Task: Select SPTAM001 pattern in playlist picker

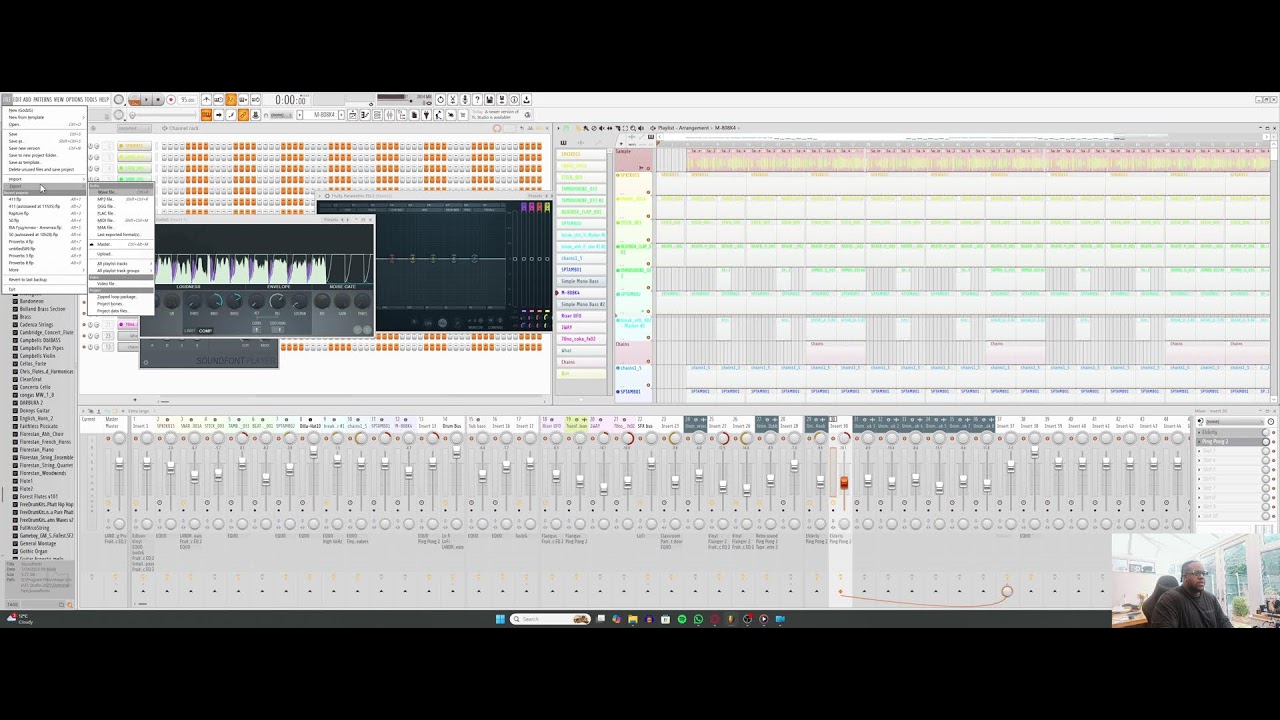Action: 581,269
